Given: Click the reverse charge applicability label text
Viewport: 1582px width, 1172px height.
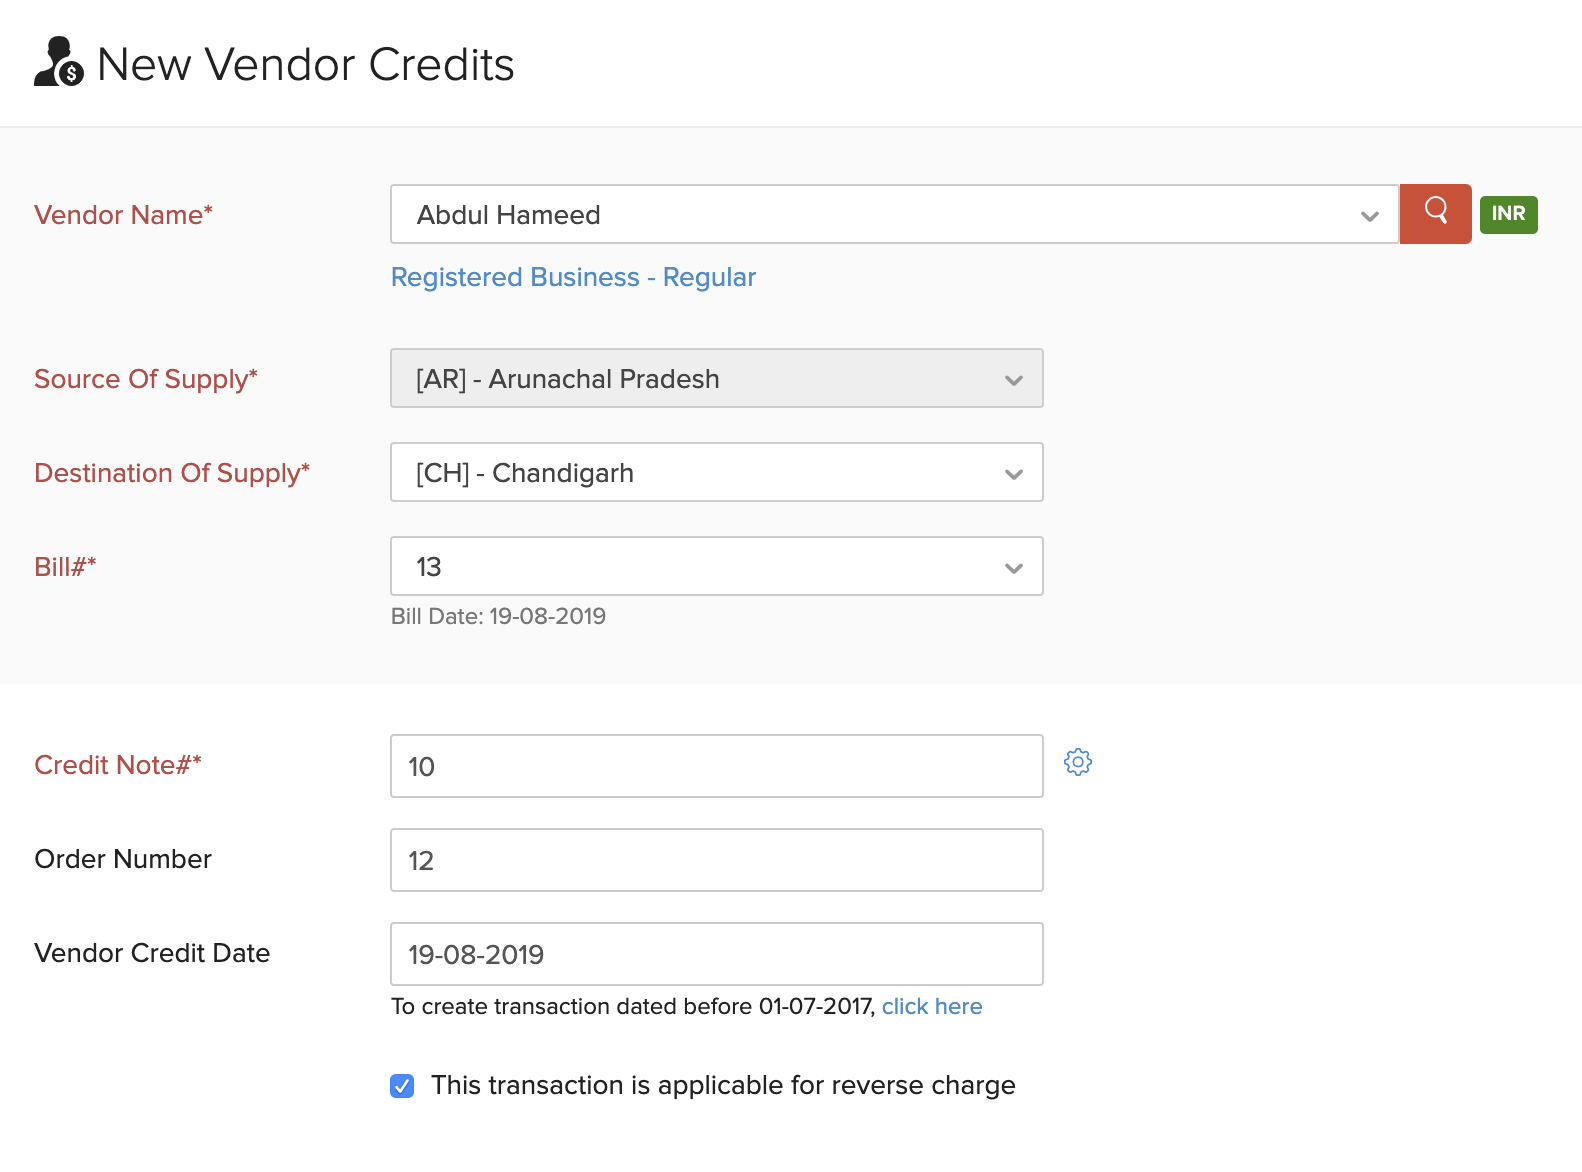Looking at the screenshot, I should (722, 1086).
